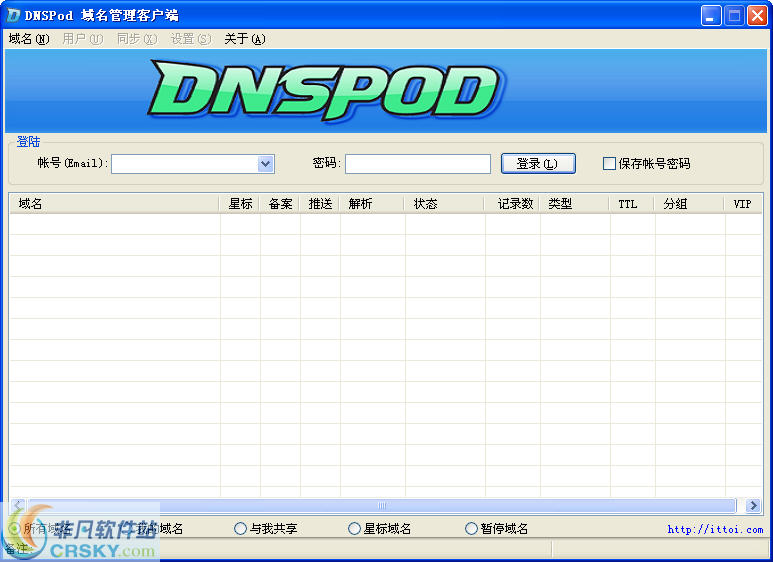Click the 记录数 column header
This screenshot has width=773, height=562.
pyautogui.click(x=512, y=204)
